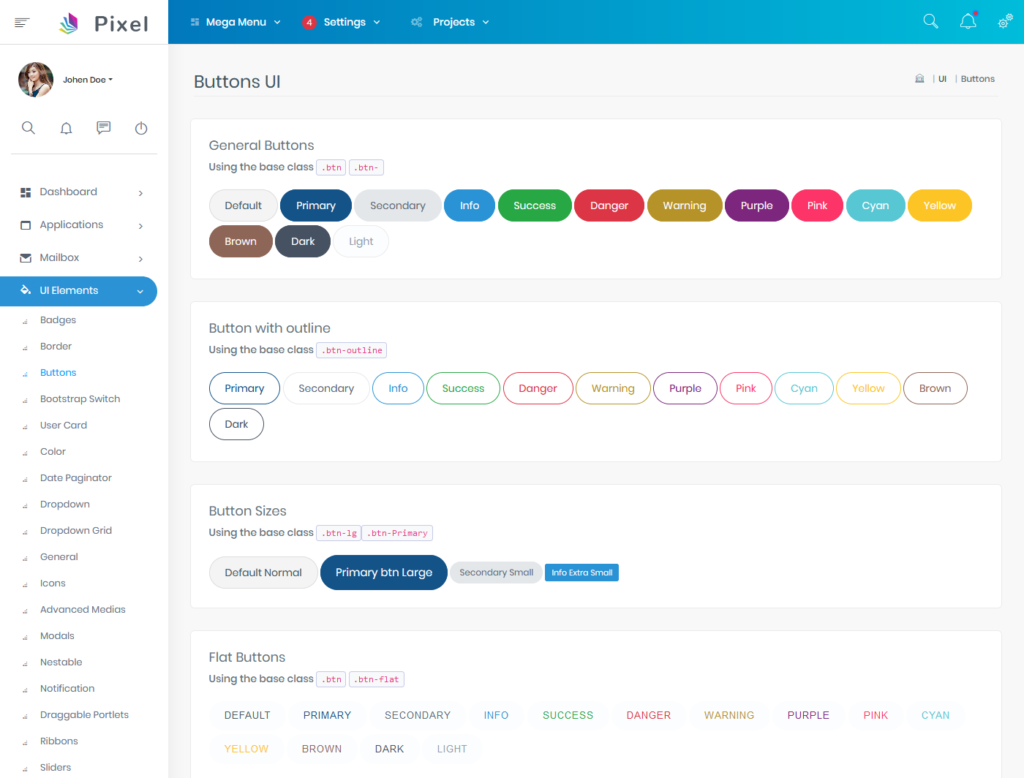Click solid Dark button
Screen dimensions: 1024x778
tap(302, 242)
